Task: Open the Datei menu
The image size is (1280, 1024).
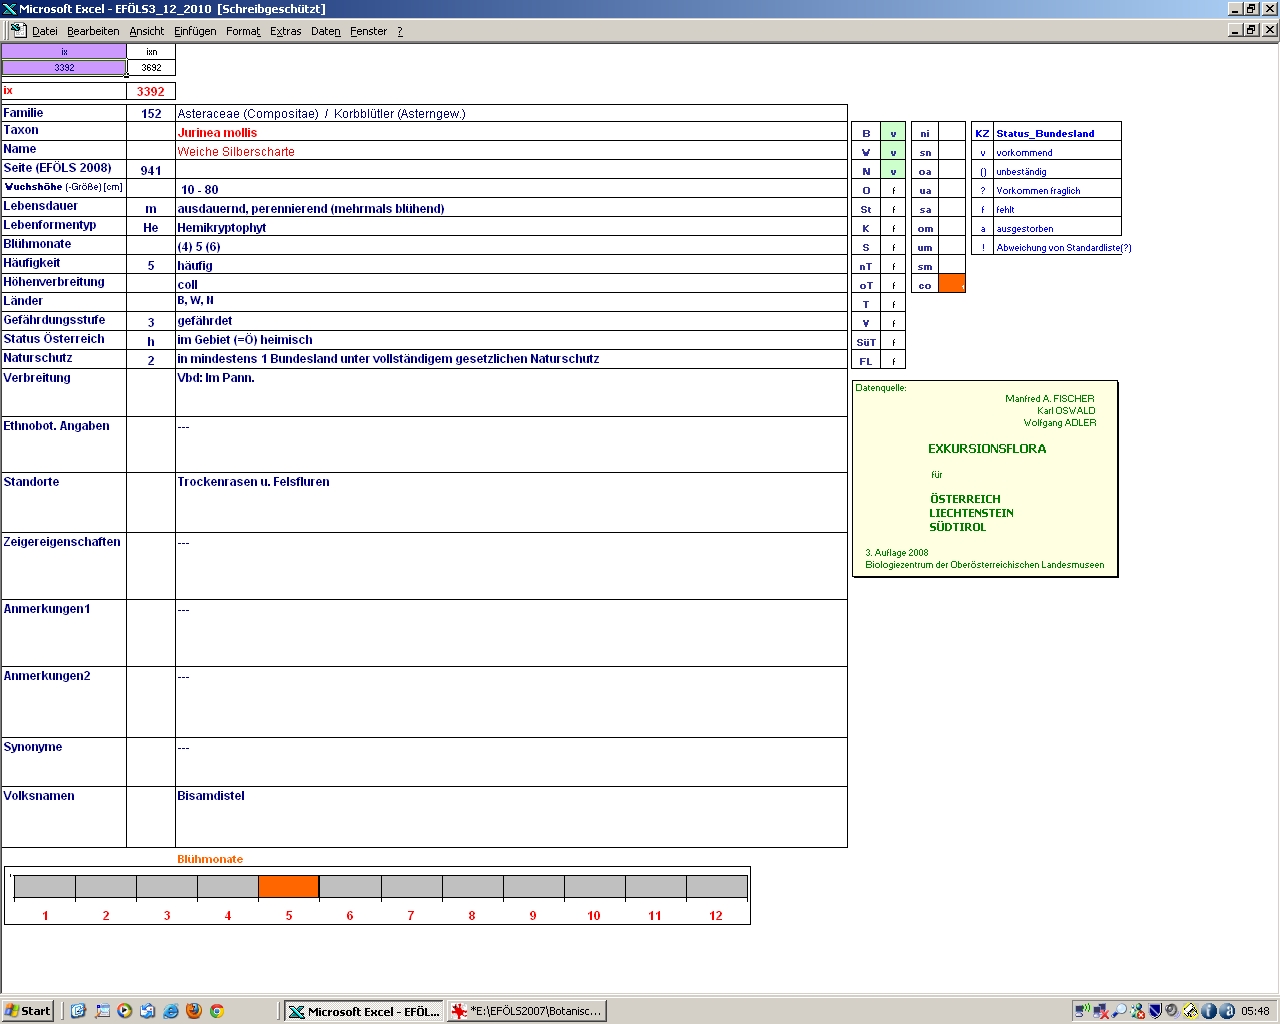Action: coord(44,31)
